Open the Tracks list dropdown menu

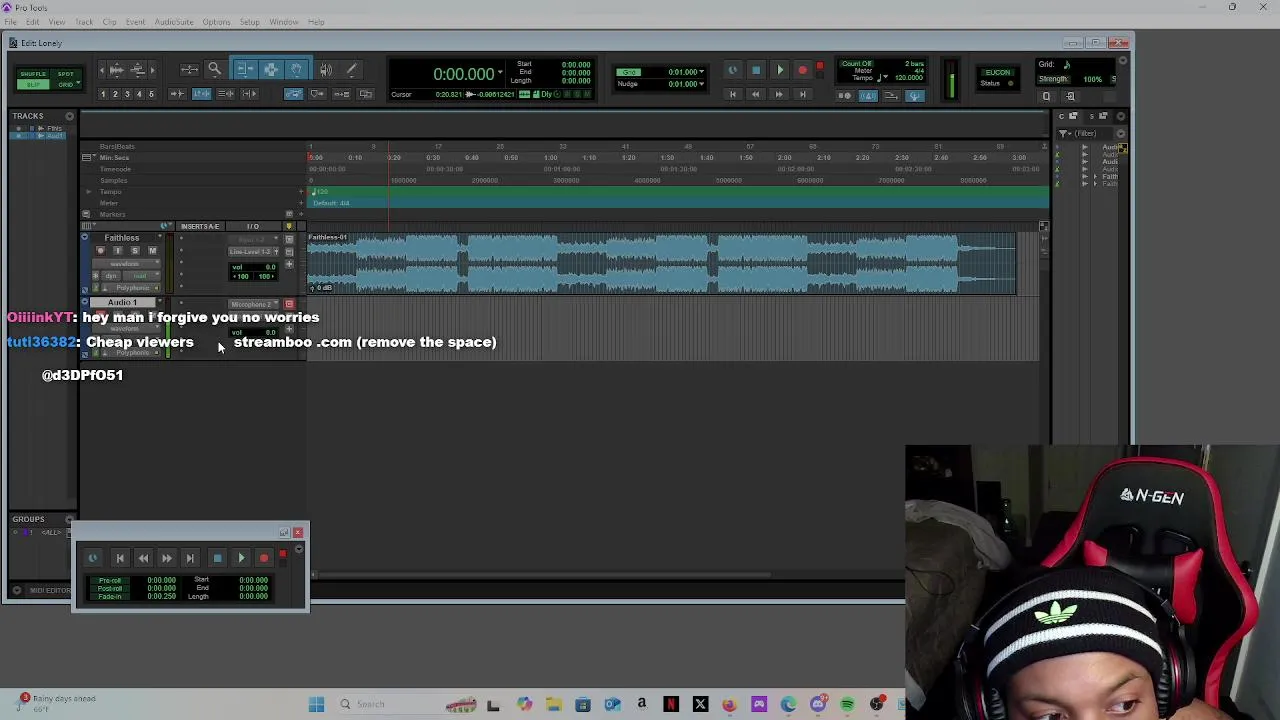point(69,116)
